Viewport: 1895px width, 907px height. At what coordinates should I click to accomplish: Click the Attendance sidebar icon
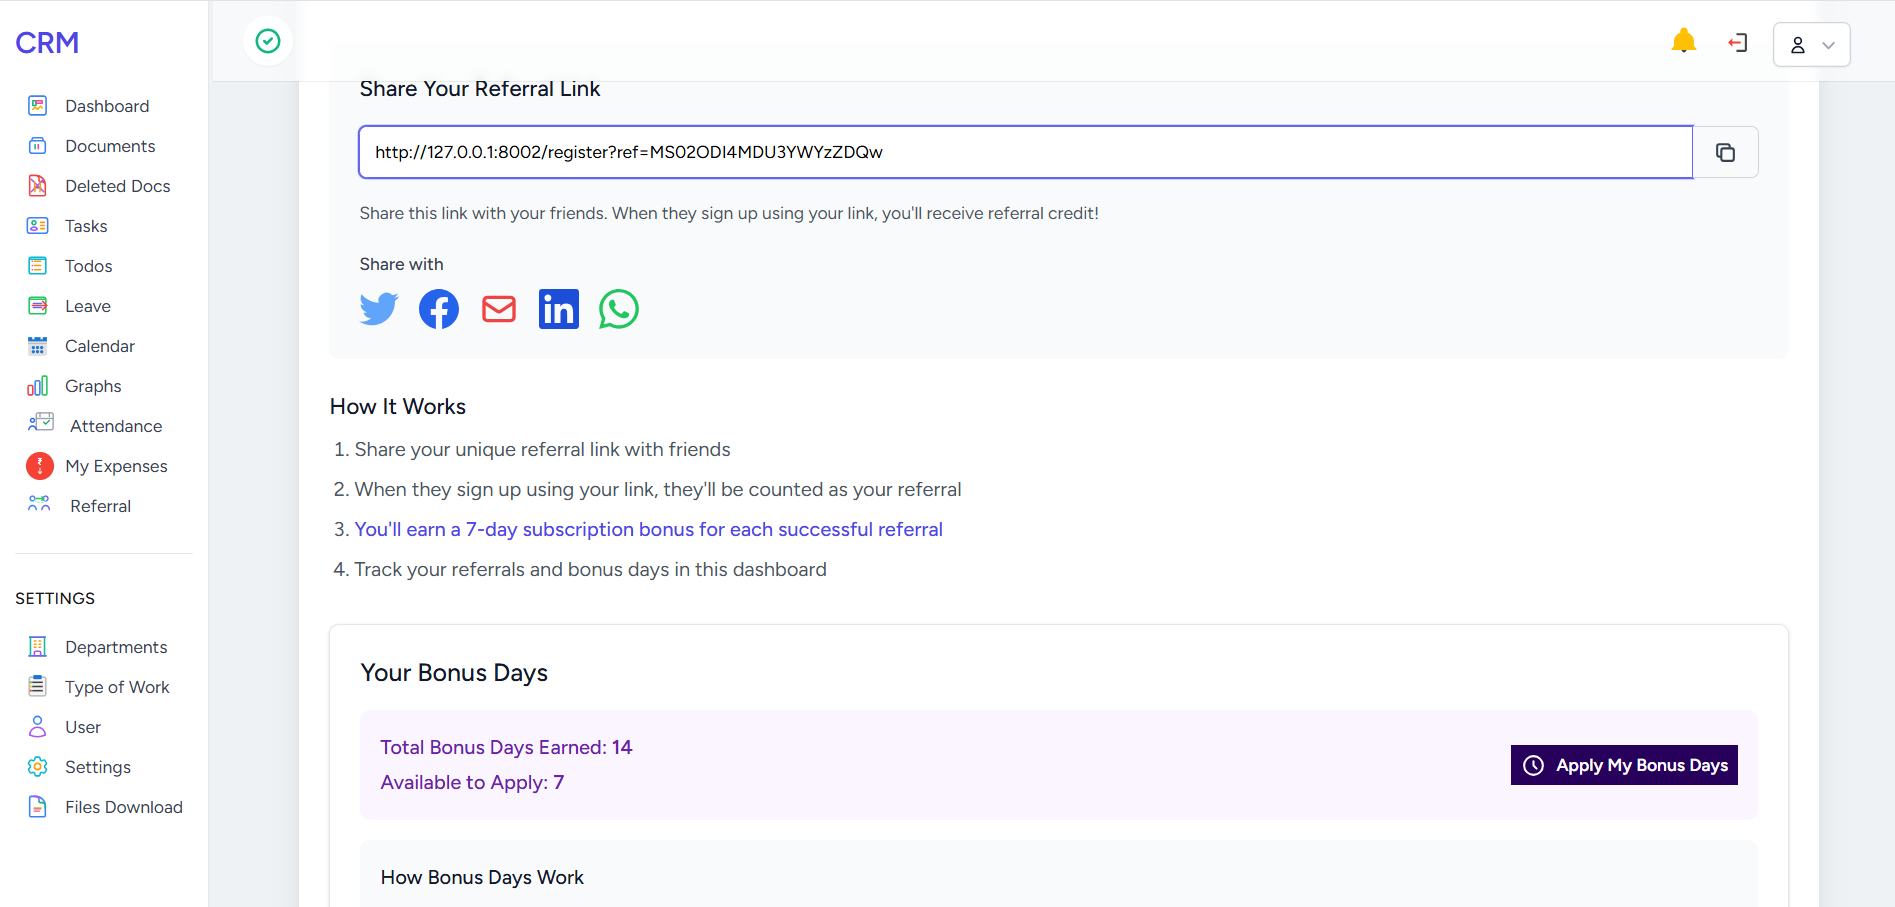point(40,423)
